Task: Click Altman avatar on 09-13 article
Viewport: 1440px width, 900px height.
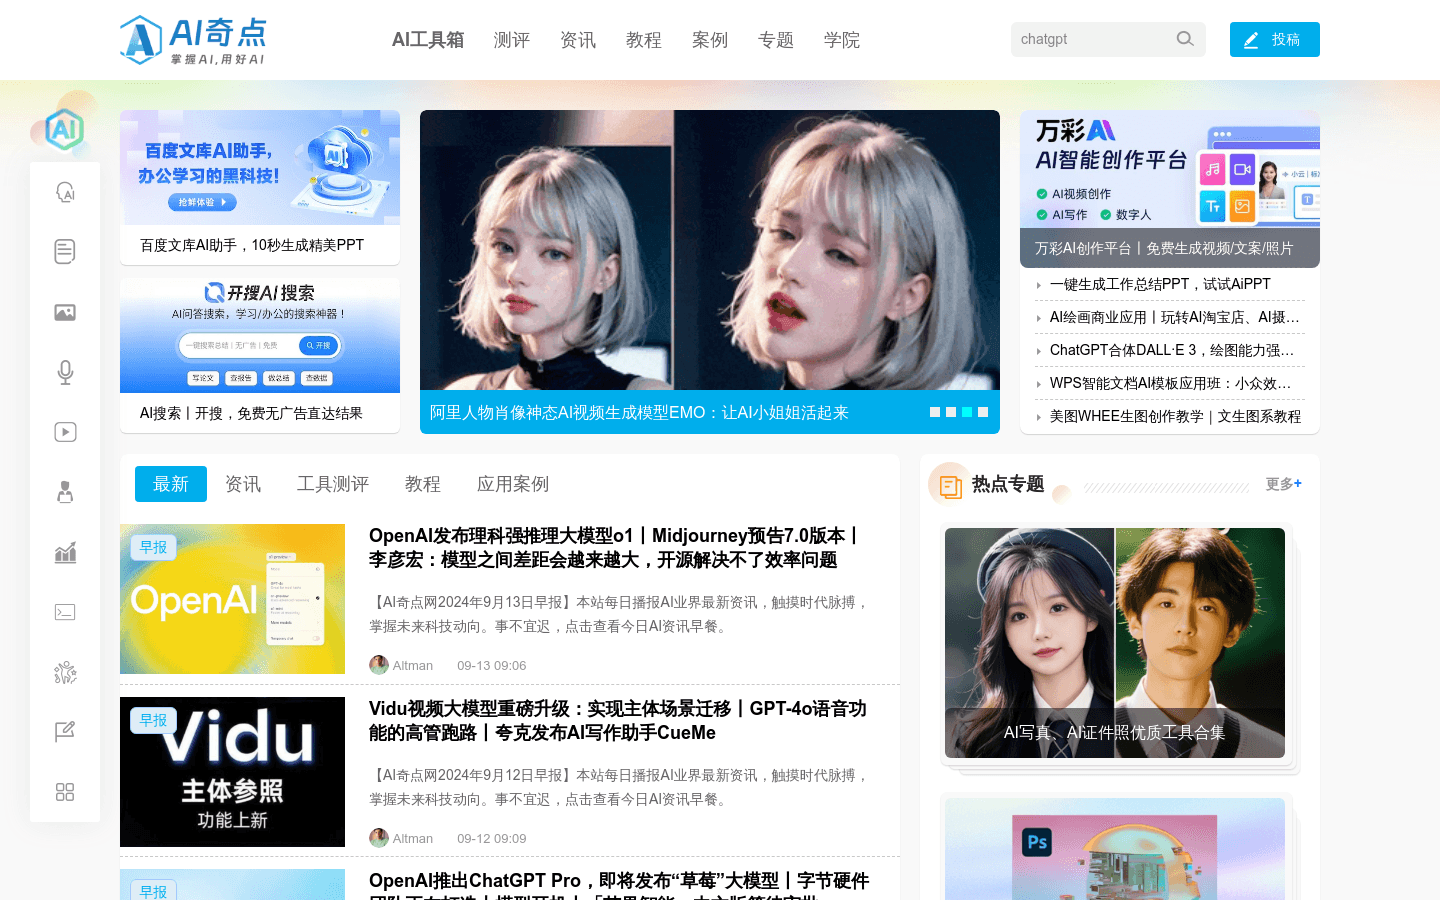Action: [x=379, y=665]
